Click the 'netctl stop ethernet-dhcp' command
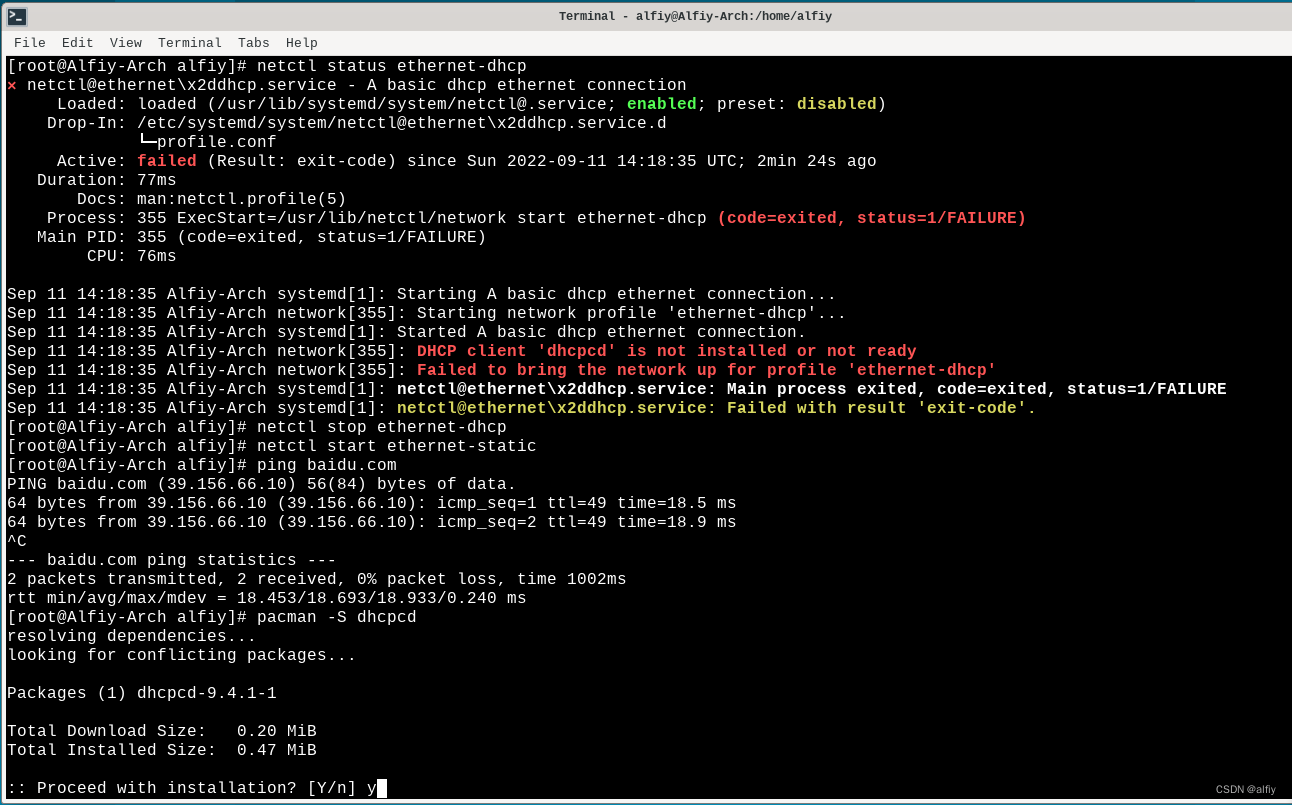The height and width of the screenshot is (805, 1292). point(381,427)
